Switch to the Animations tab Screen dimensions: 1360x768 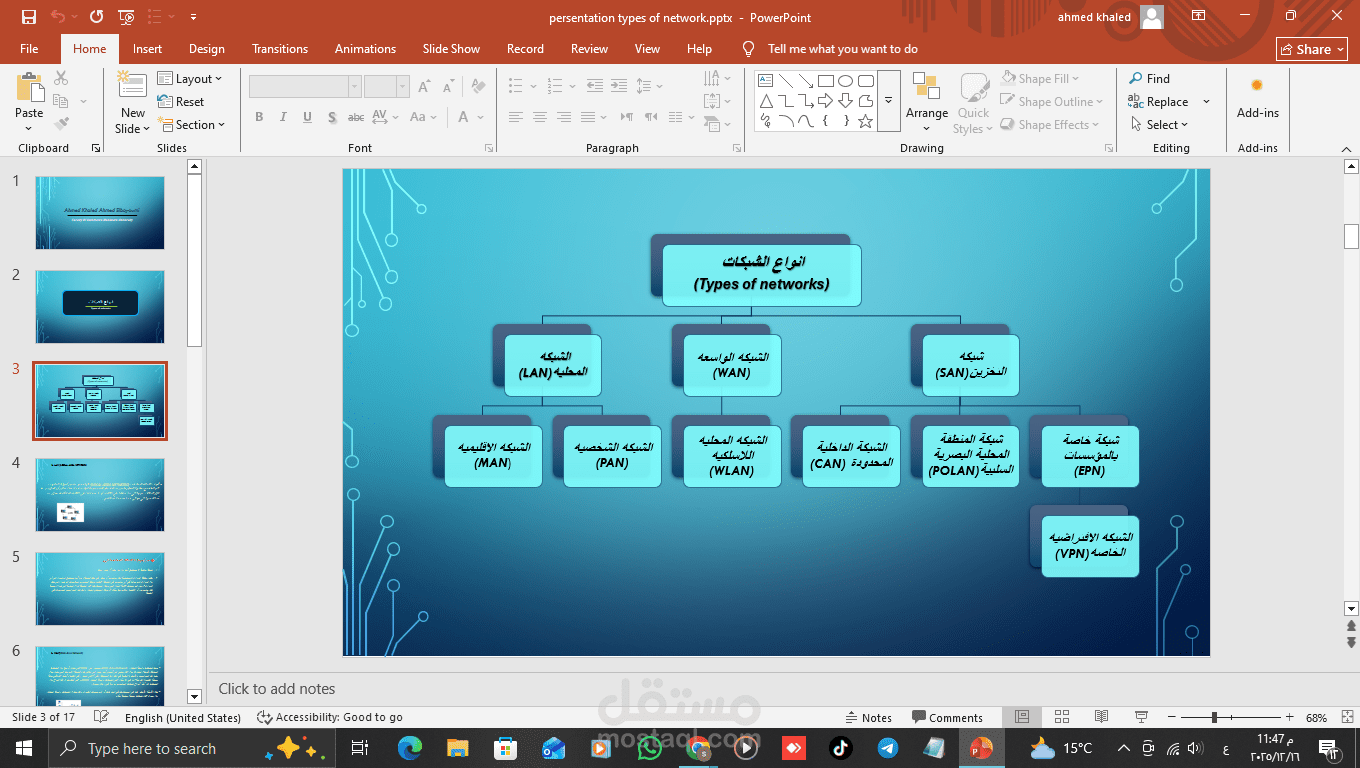coord(365,49)
